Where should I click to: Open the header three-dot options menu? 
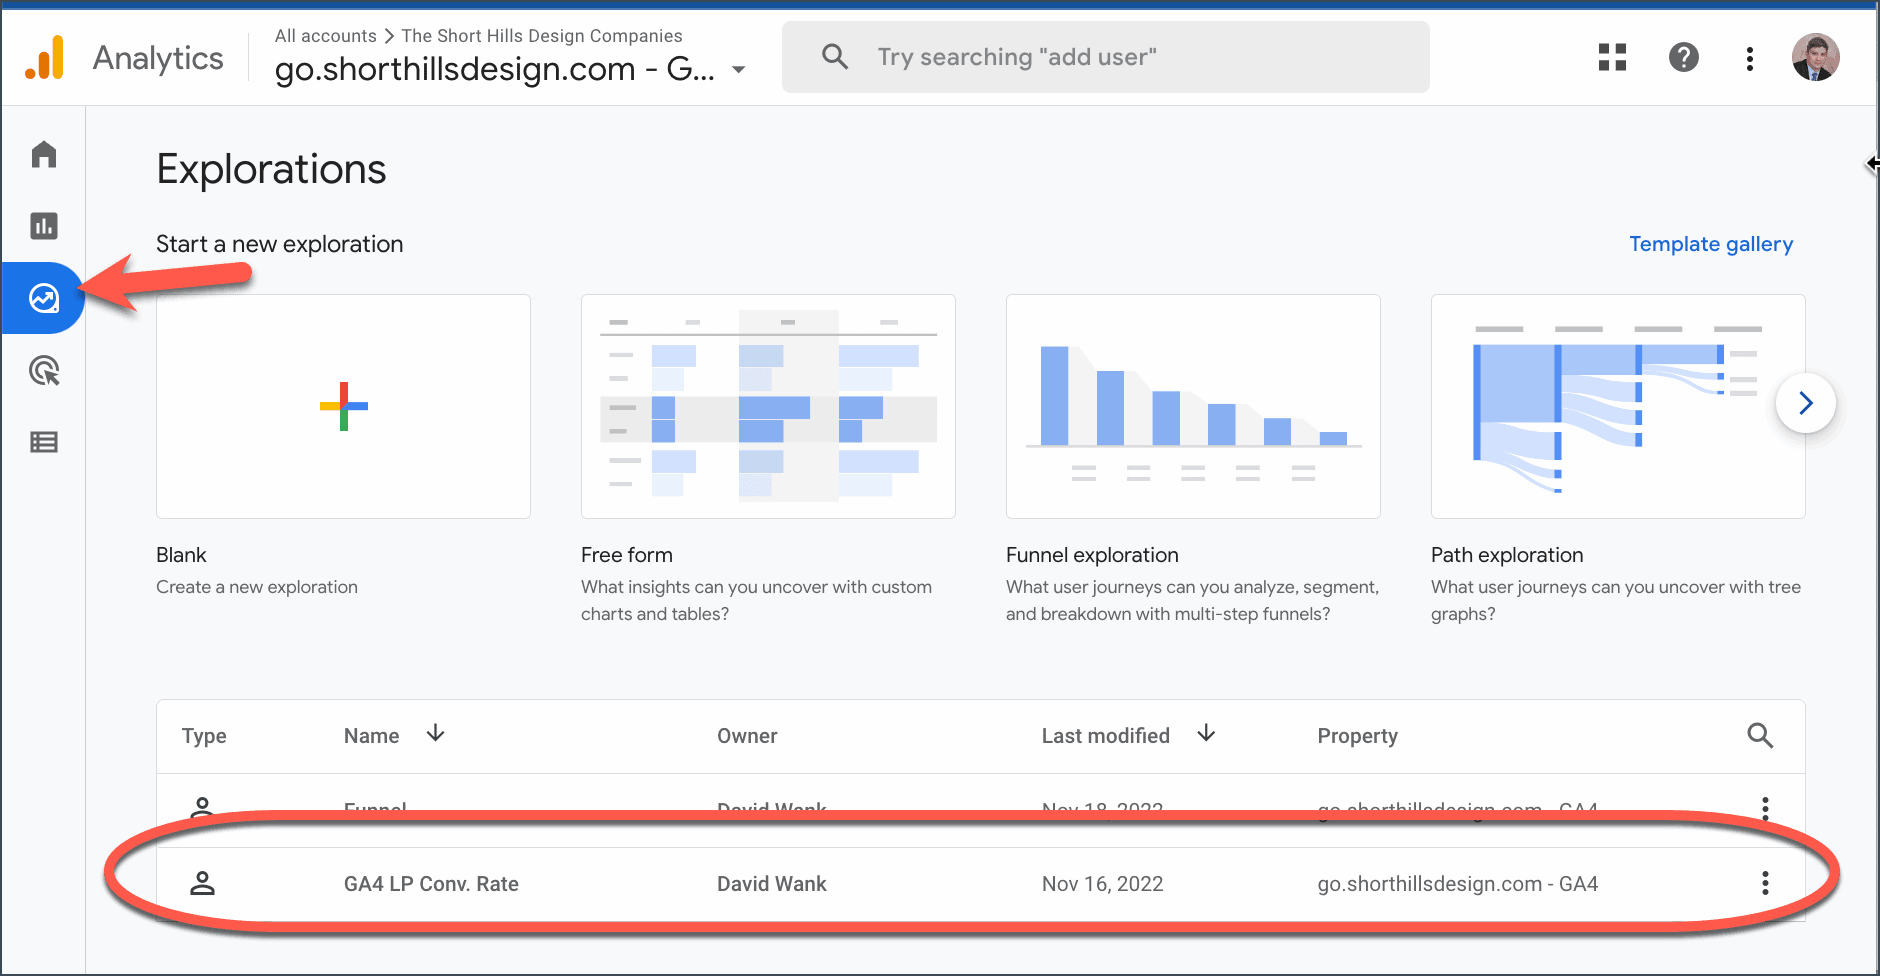click(x=1749, y=59)
